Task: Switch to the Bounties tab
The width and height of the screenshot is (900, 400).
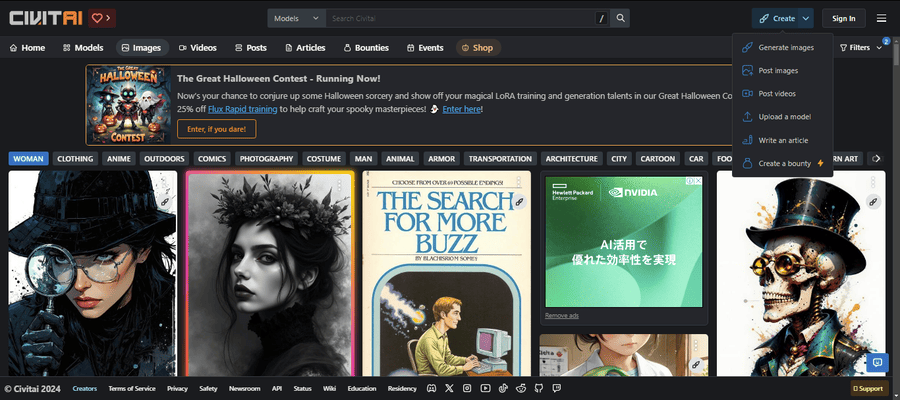Action: pos(366,48)
